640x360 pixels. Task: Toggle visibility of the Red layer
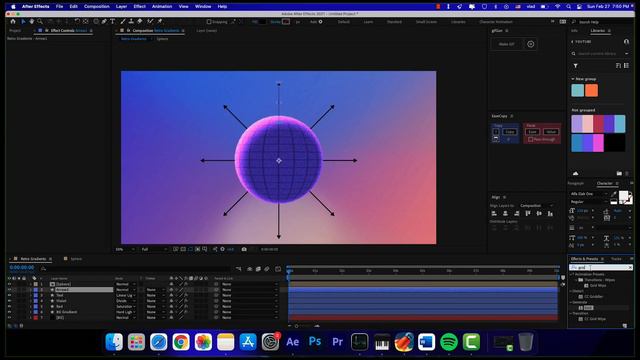(x=9, y=306)
